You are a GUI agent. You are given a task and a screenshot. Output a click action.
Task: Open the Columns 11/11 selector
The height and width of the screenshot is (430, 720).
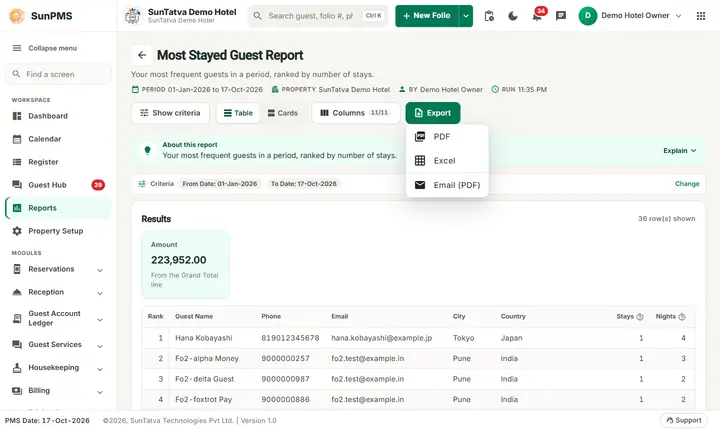click(x=355, y=113)
